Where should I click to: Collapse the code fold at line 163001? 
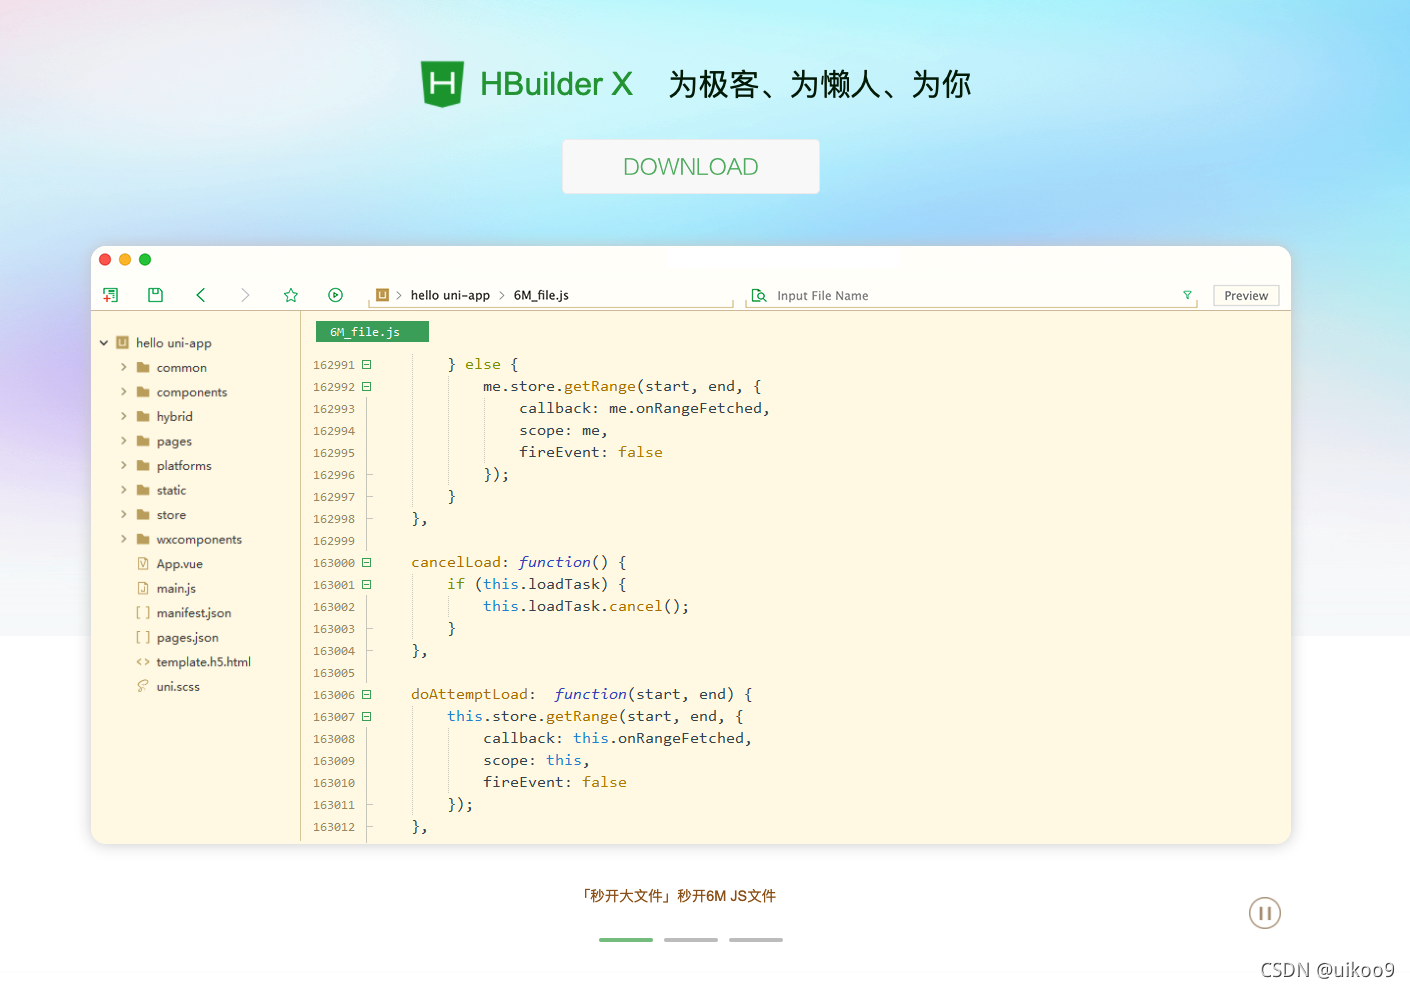(367, 585)
